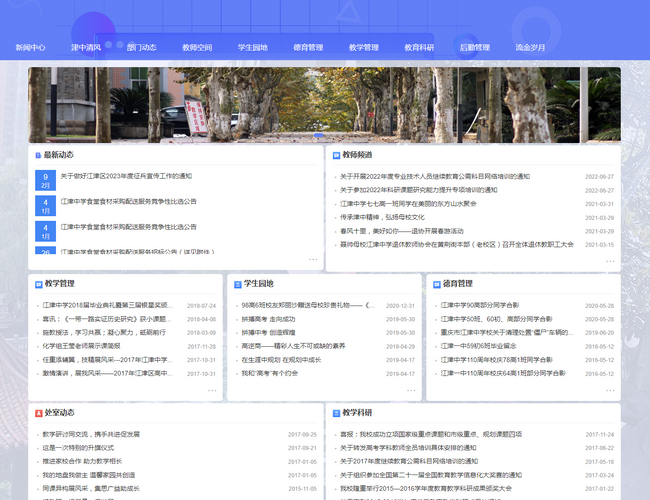The width and height of the screenshot is (650, 500).
Task: Open 教学研讨同交流，携手共进促发展
Action: (x=91, y=434)
